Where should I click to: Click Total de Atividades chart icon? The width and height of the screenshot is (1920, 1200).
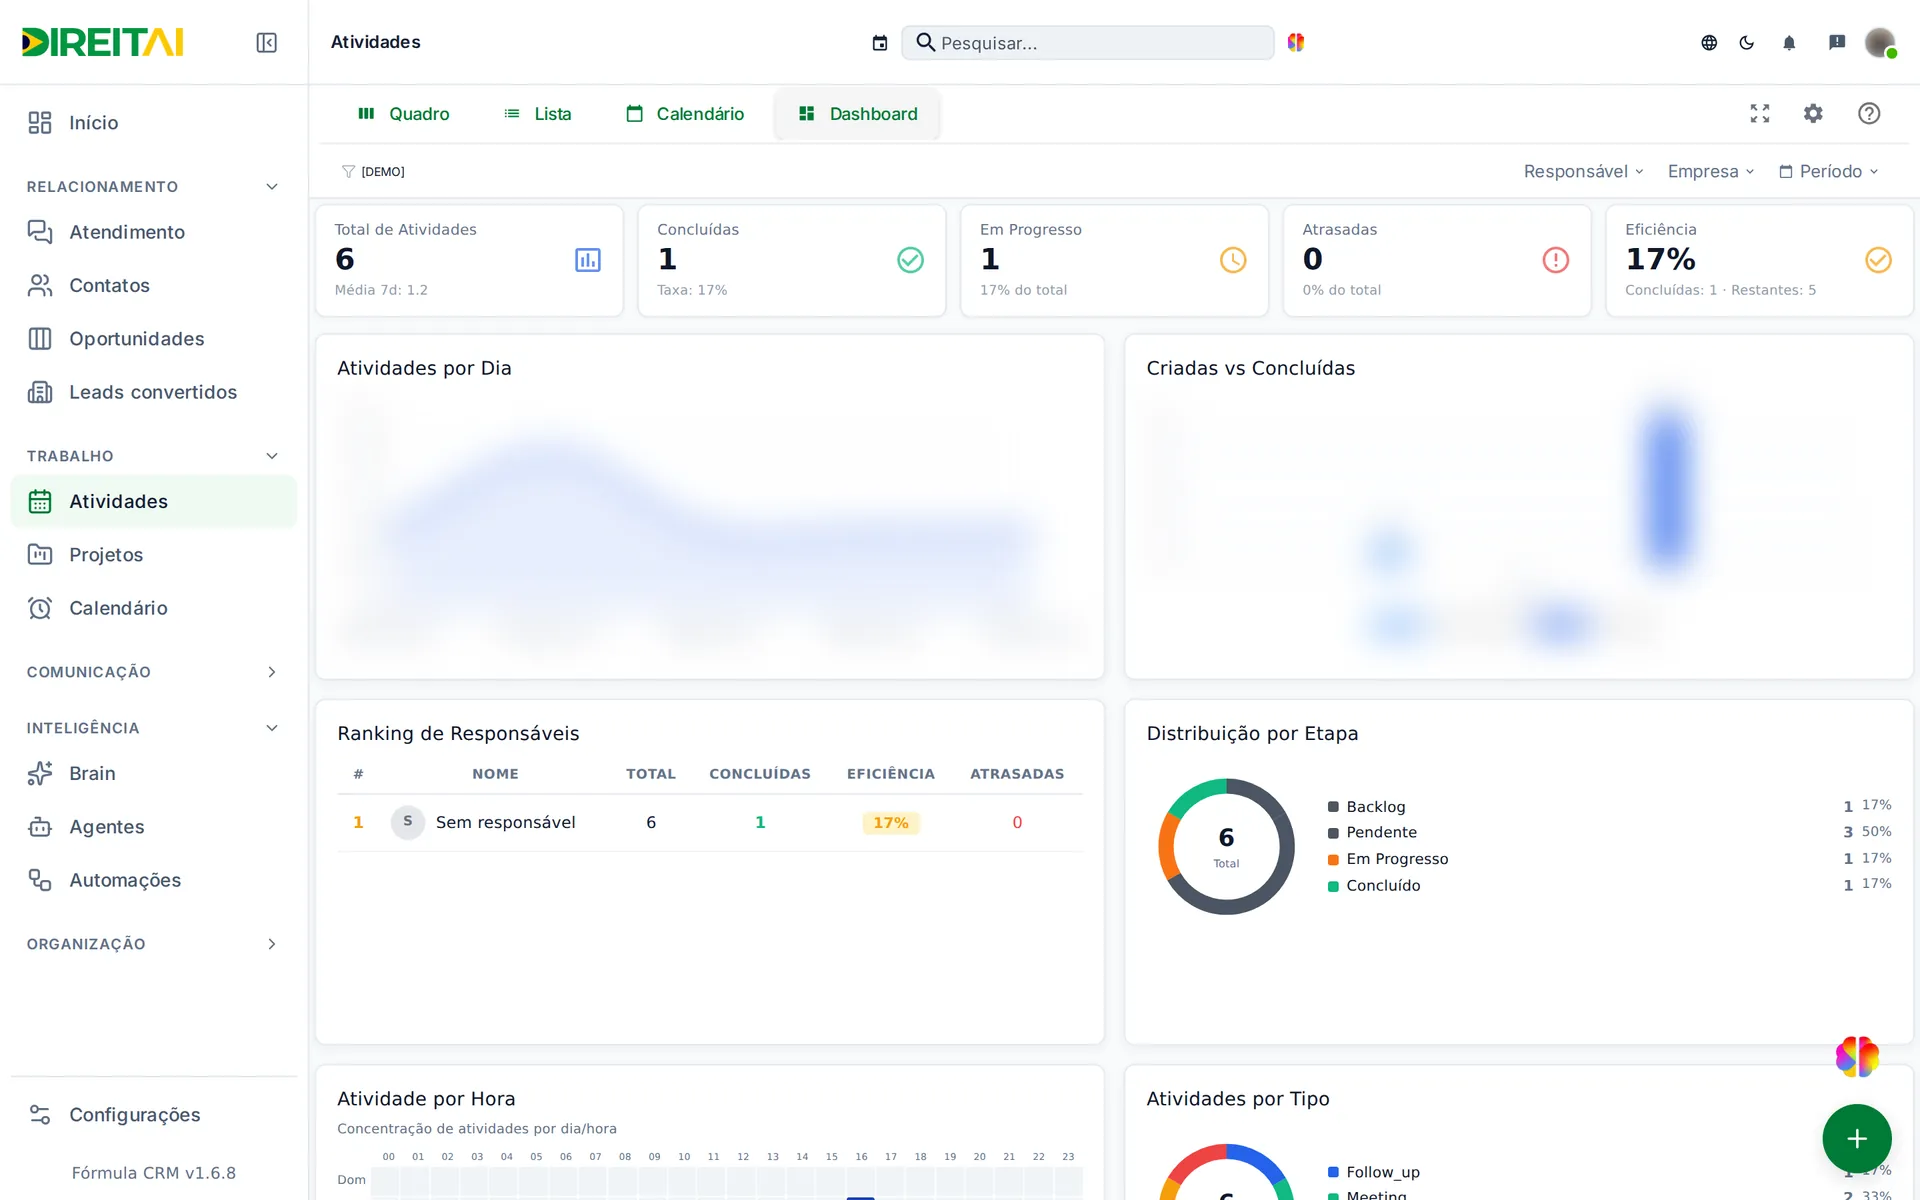[588, 260]
